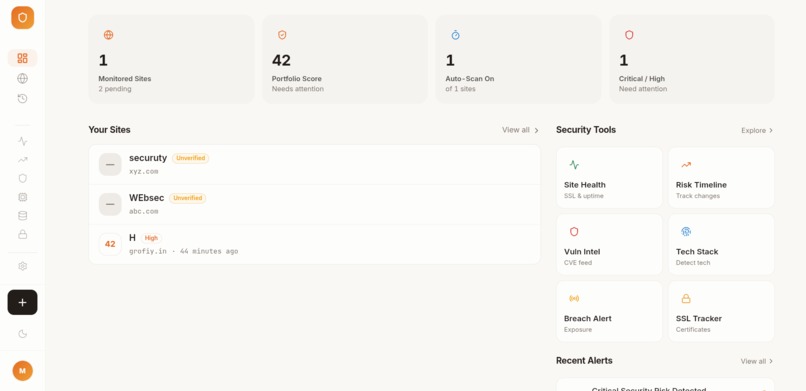The height and width of the screenshot is (391, 806).
Task: Open the scan history clock icon
Action: click(x=23, y=99)
